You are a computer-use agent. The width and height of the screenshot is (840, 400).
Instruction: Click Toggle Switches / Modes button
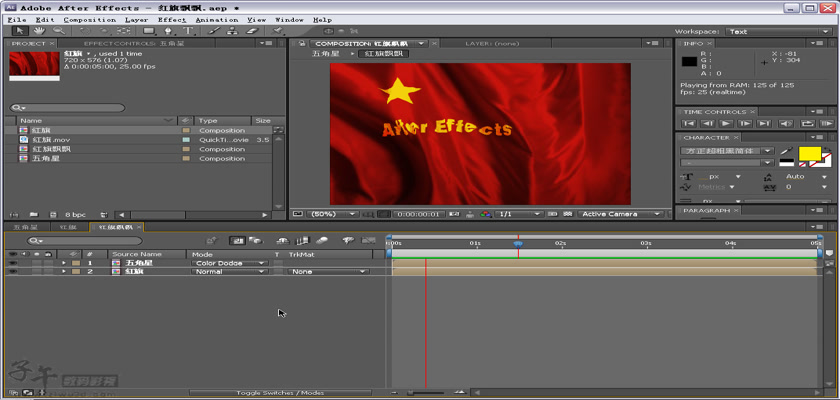[280, 393]
